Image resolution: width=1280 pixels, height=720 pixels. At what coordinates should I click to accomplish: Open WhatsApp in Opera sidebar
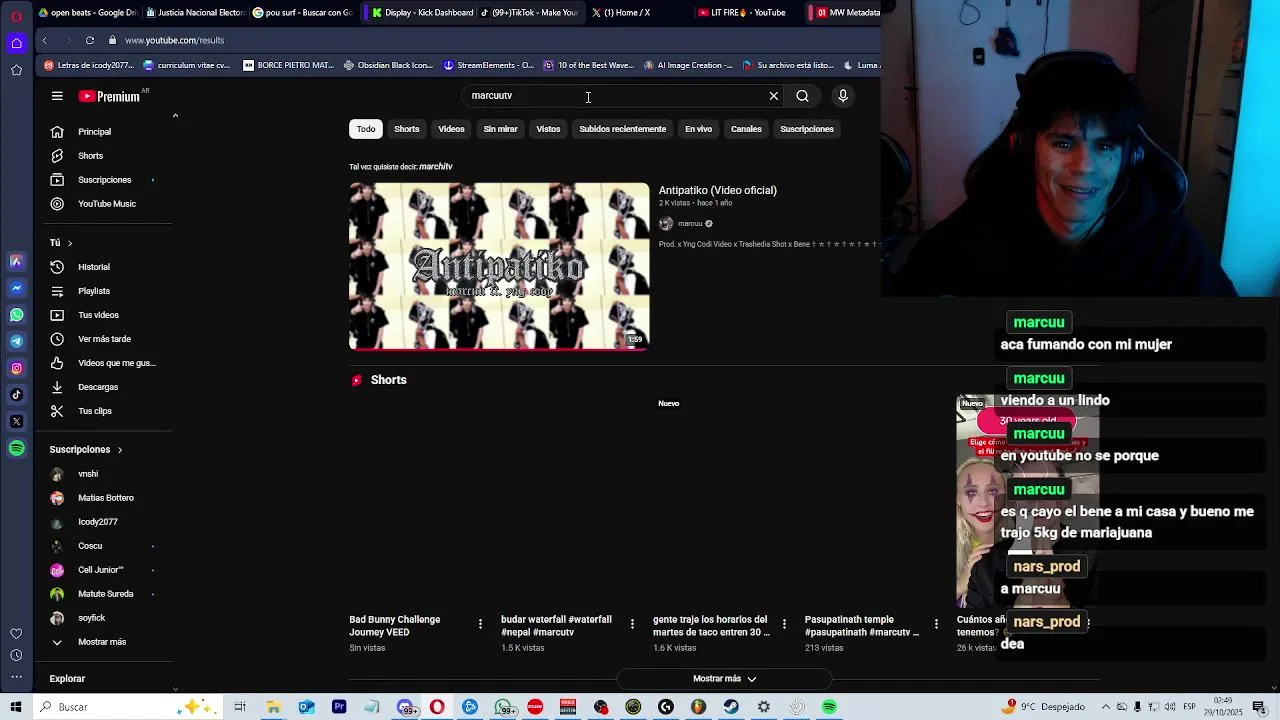[x=16, y=315]
